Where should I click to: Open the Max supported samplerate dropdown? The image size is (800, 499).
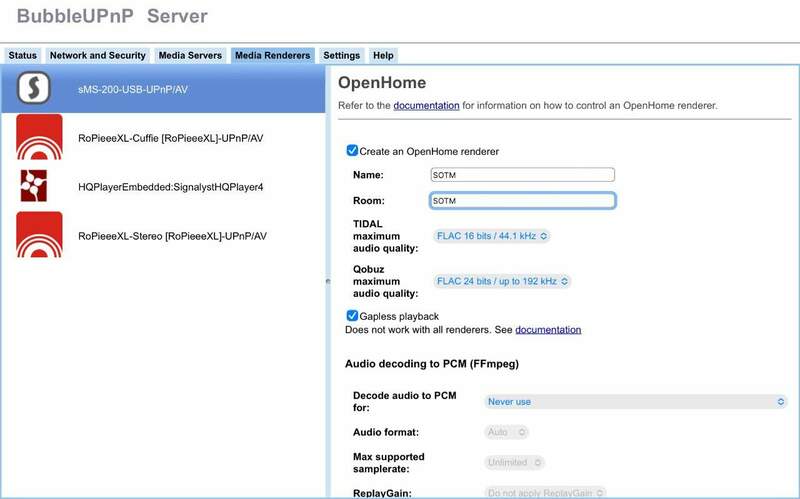point(514,463)
